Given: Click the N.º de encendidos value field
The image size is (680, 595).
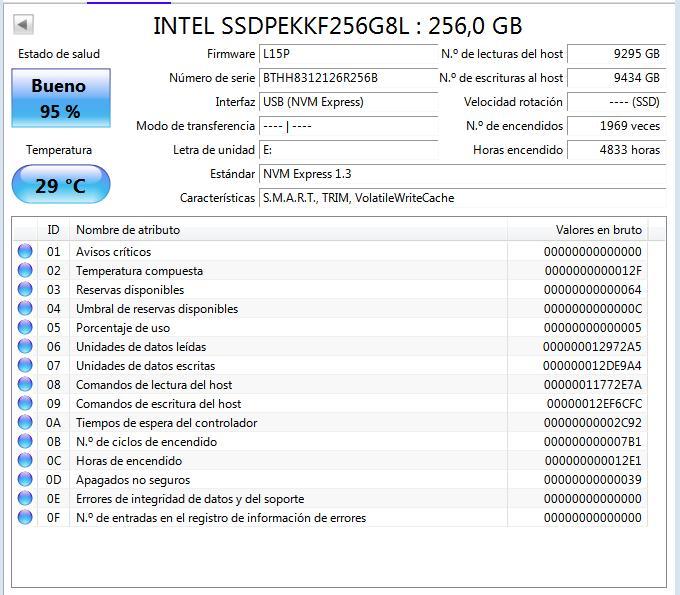Looking at the screenshot, I should pos(616,126).
